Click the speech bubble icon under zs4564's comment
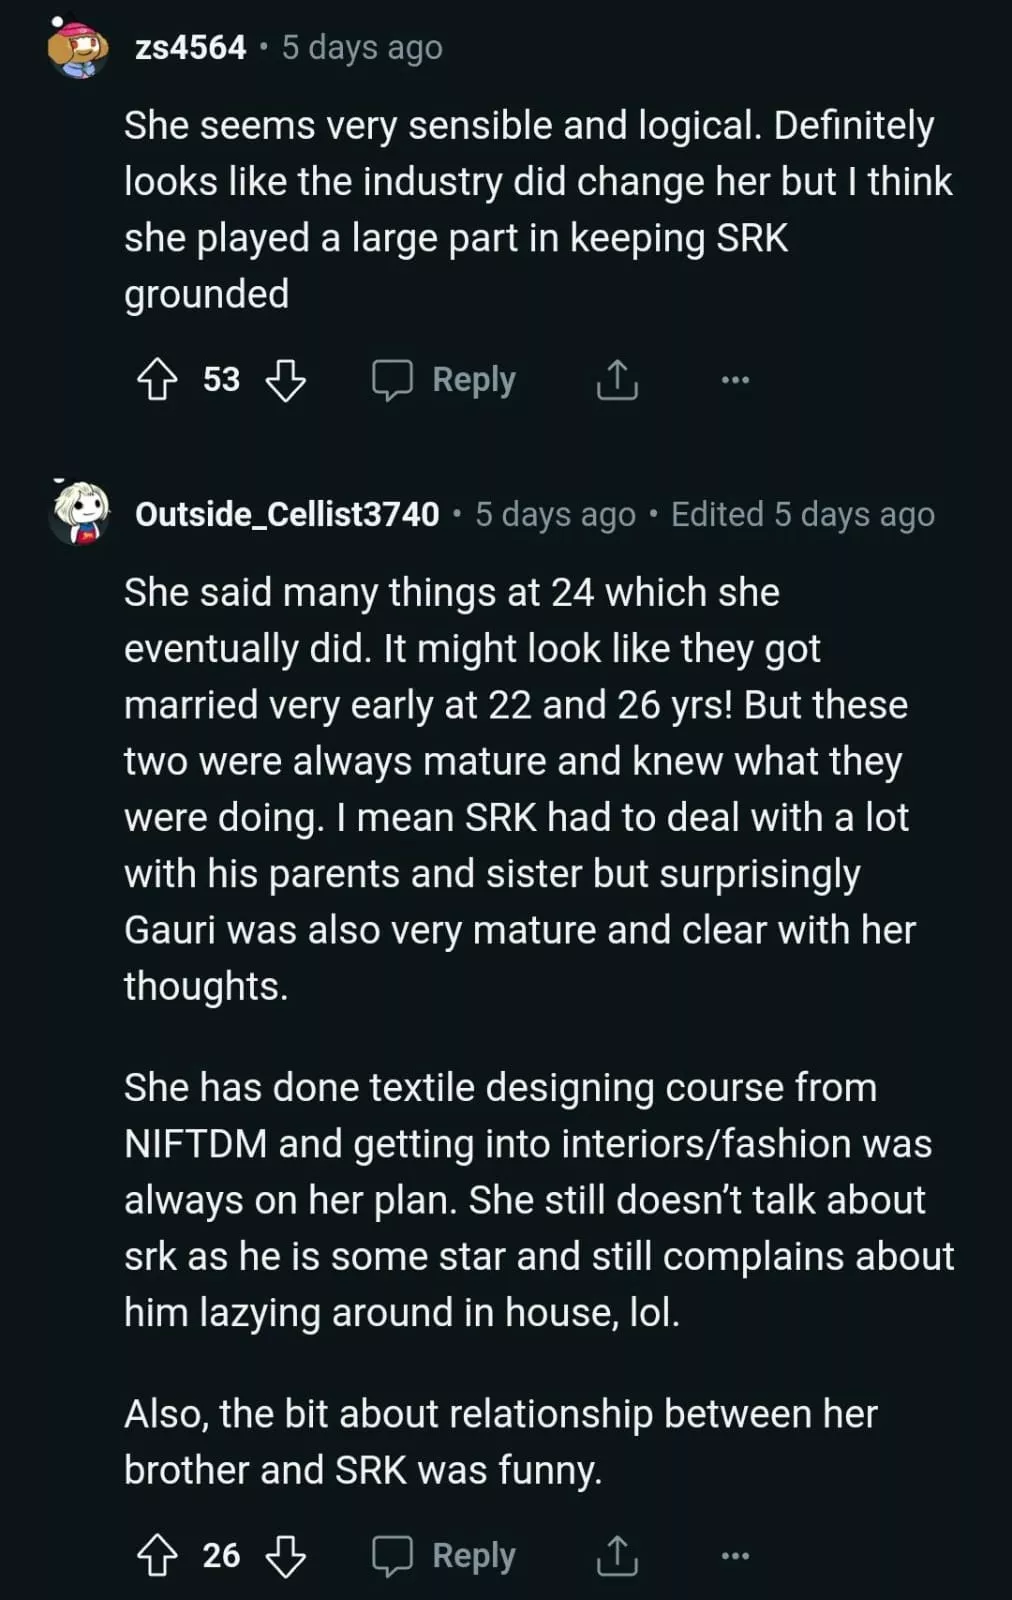The image size is (1012, 1600). (x=392, y=380)
